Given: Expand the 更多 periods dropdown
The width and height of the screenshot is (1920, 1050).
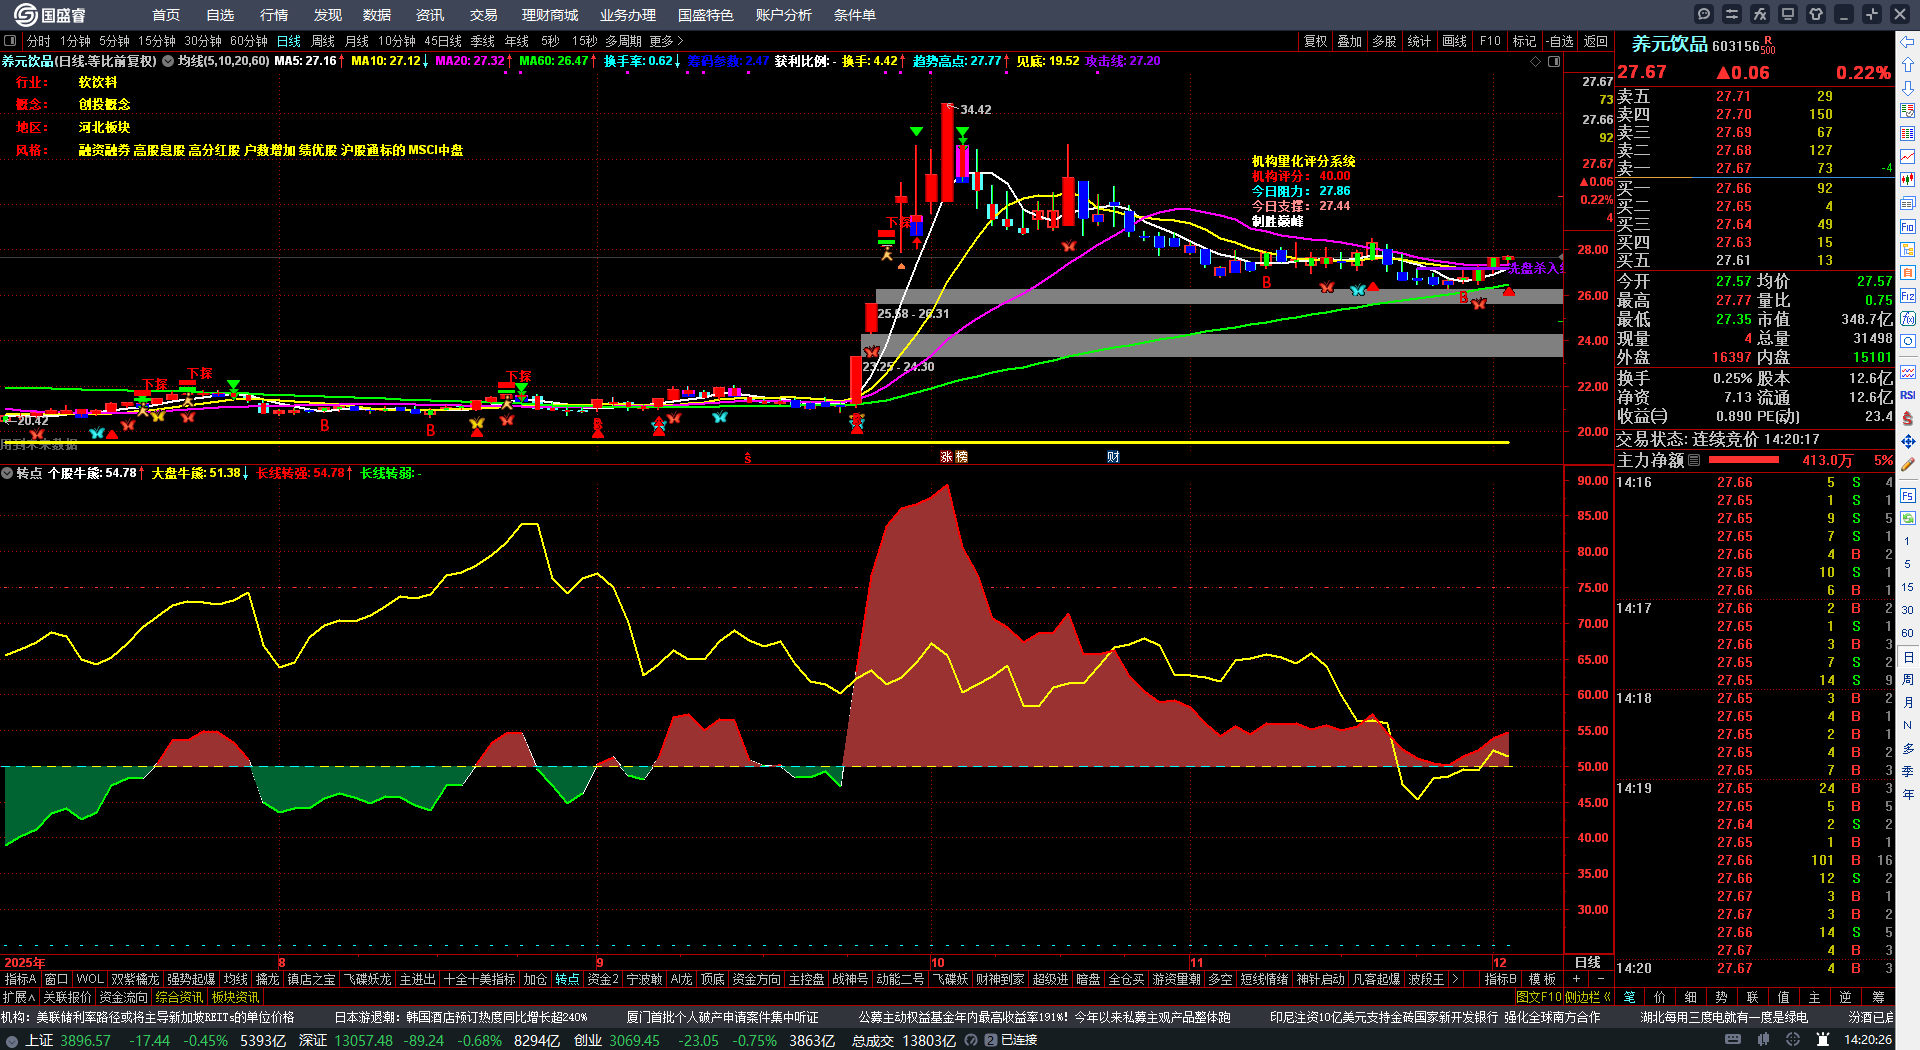Looking at the screenshot, I should coord(666,41).
